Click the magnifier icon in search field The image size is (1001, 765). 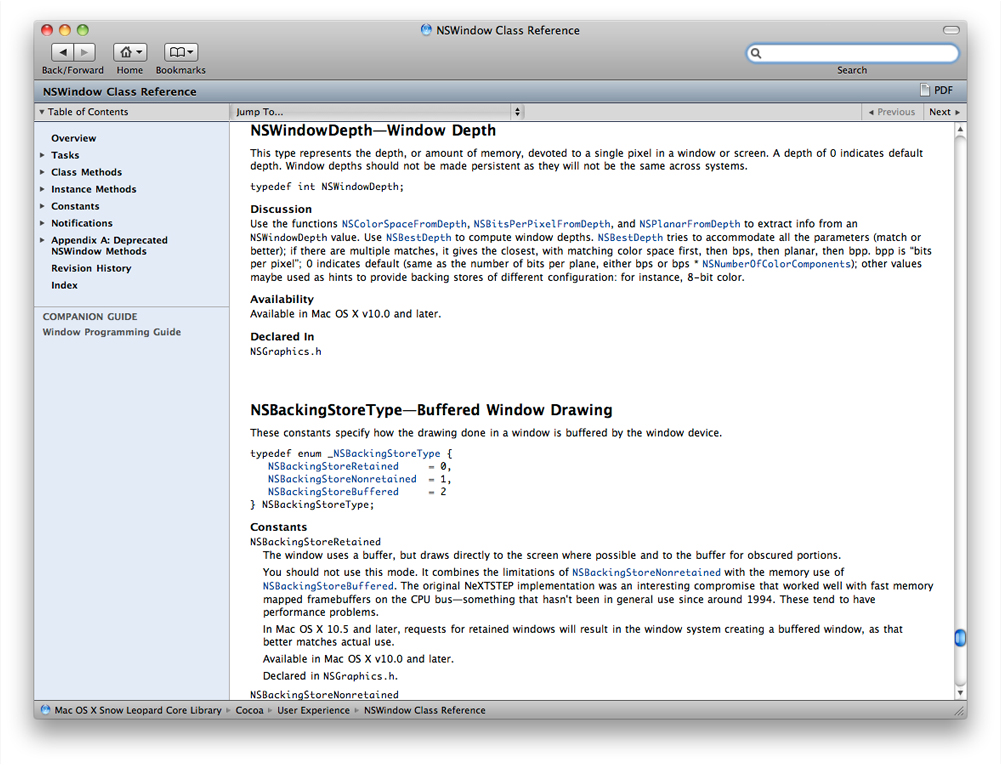(756, 53)
